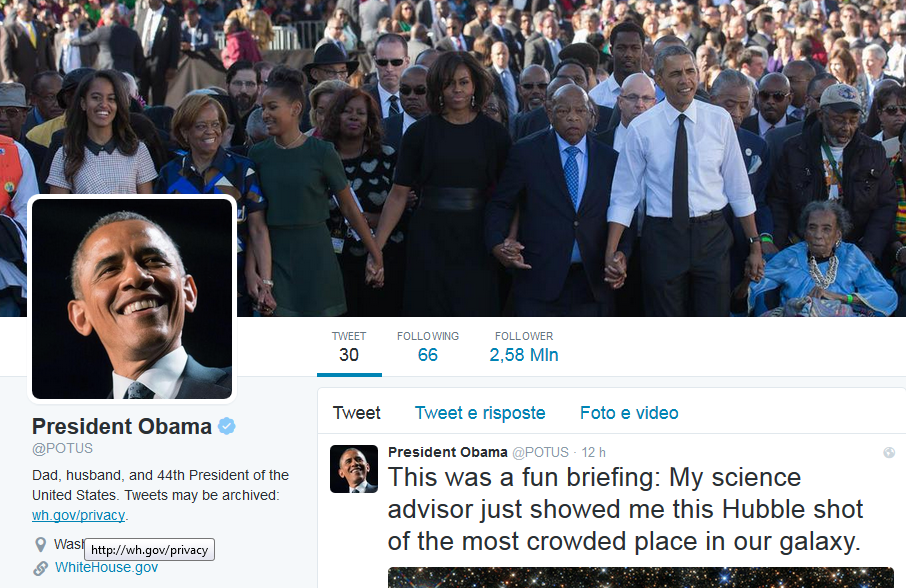Click the verified badge next to President Obama
The height and width of the screenshot is (588, 906).
[226, 426]
